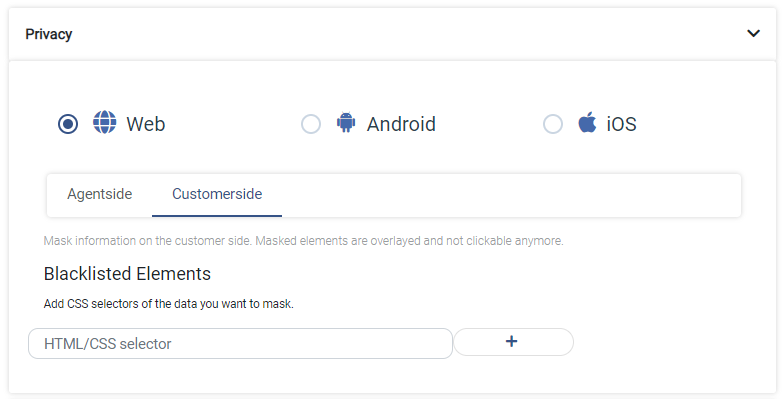Click the Privacy header bar empty area
784x399 pixels.
(400, 34)
